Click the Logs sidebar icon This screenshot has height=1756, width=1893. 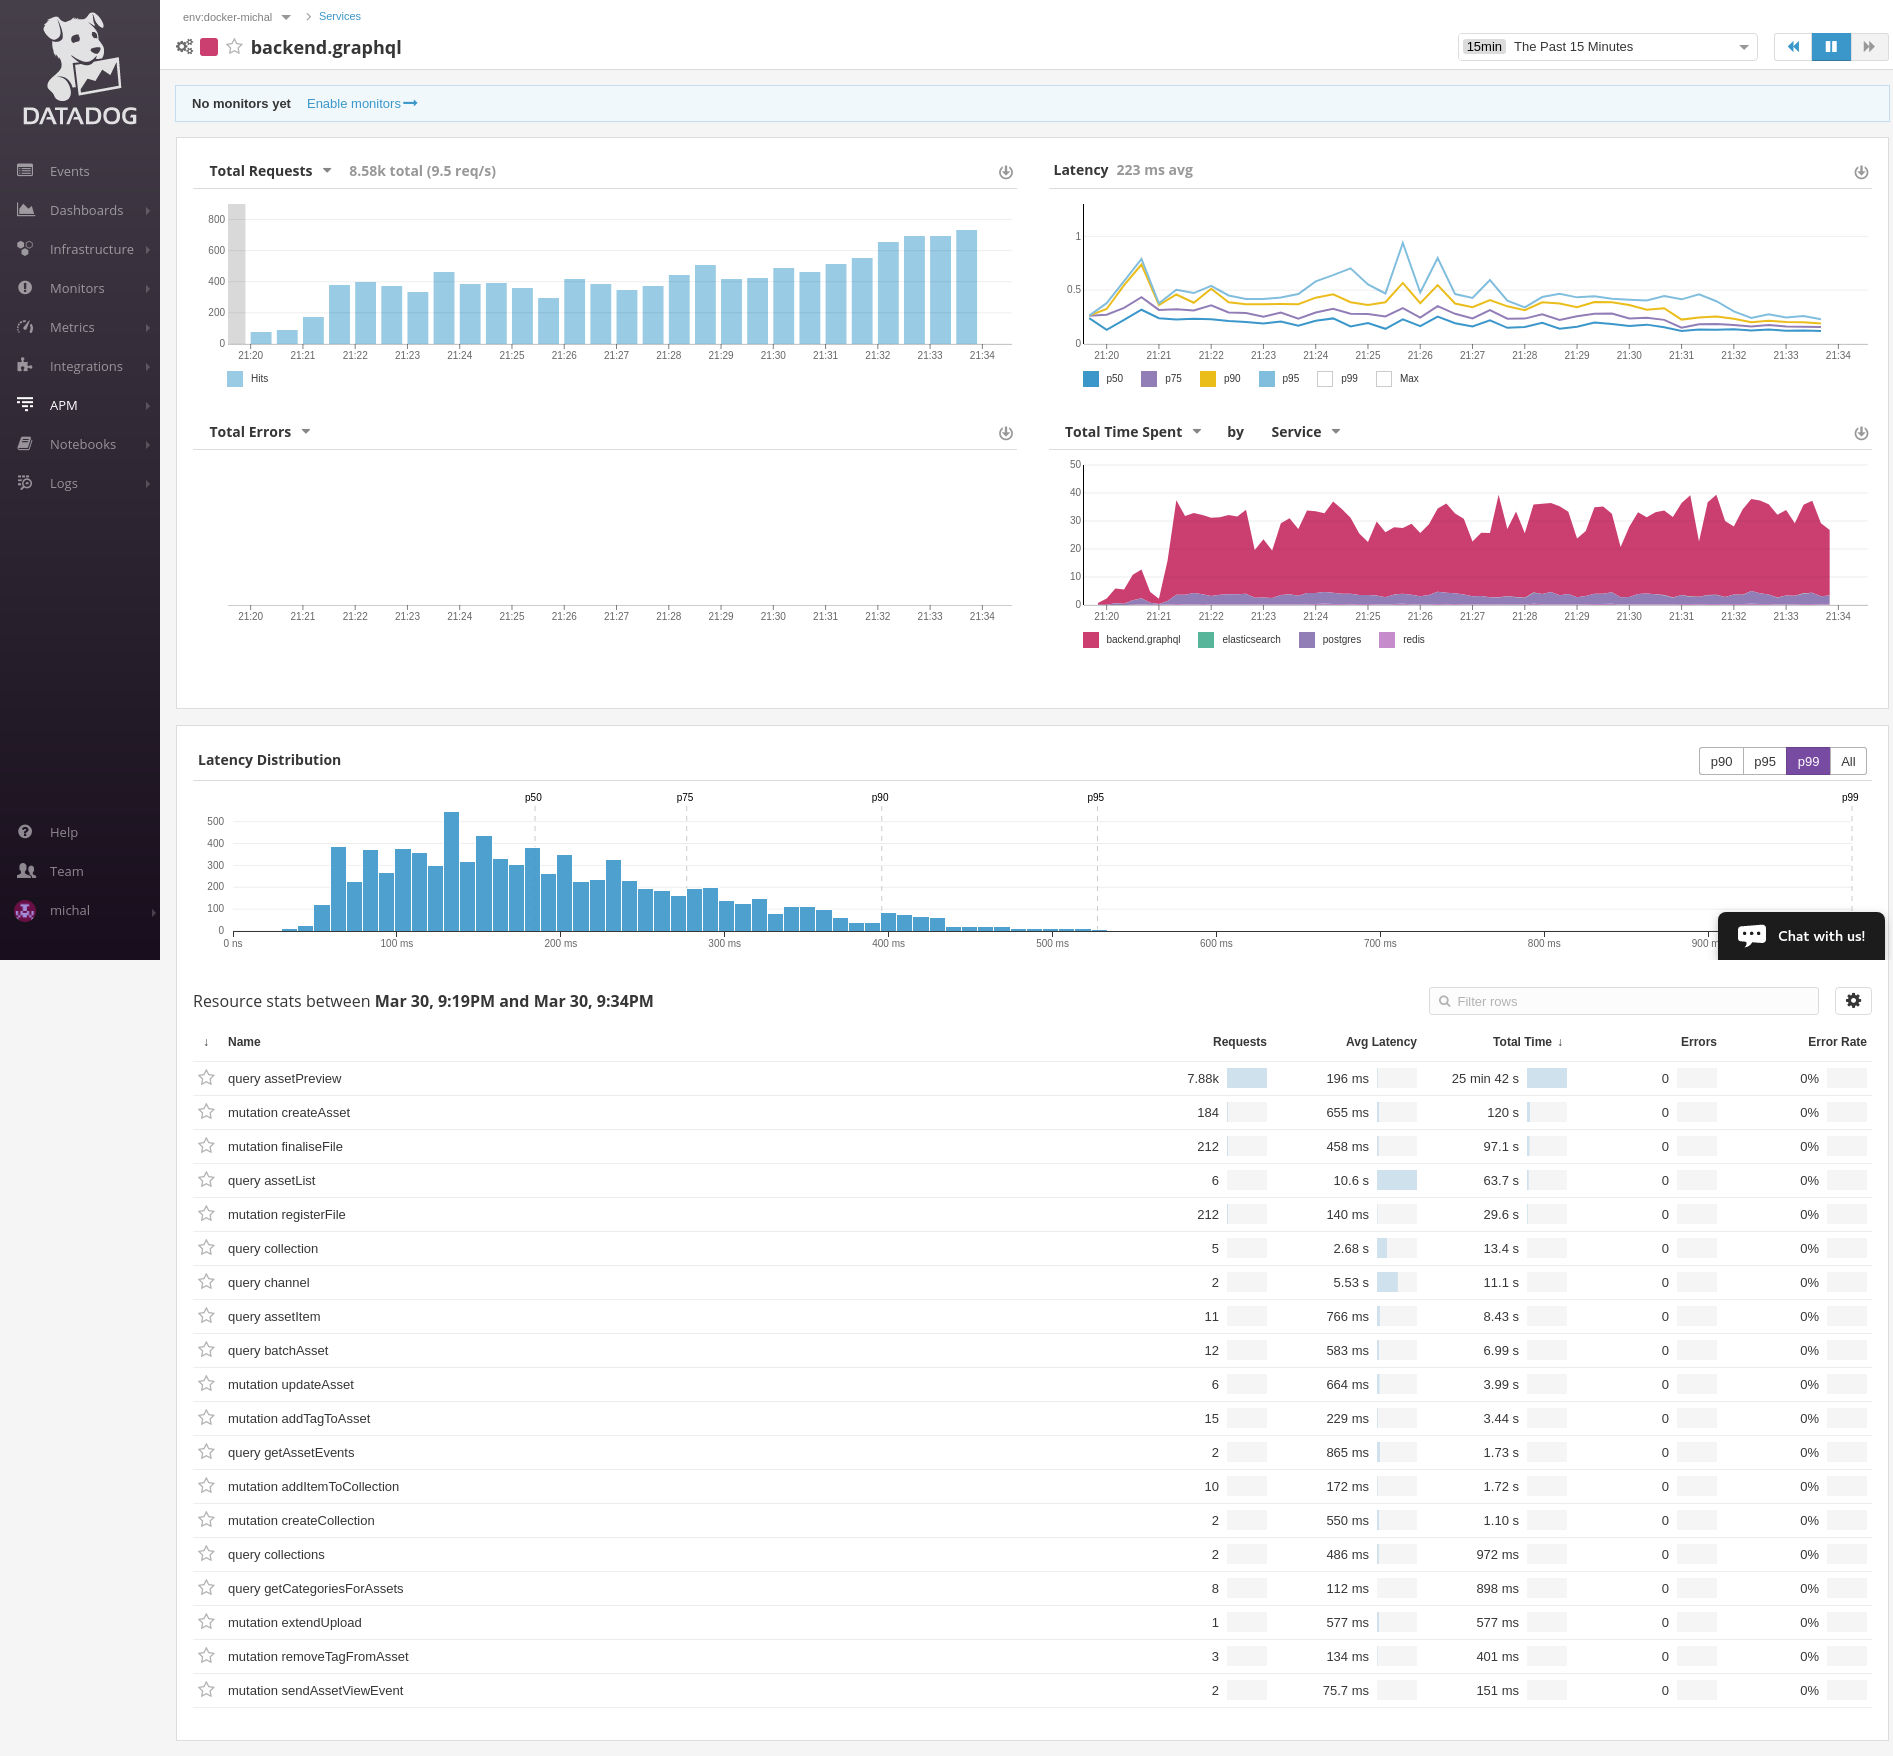[26, 483]
